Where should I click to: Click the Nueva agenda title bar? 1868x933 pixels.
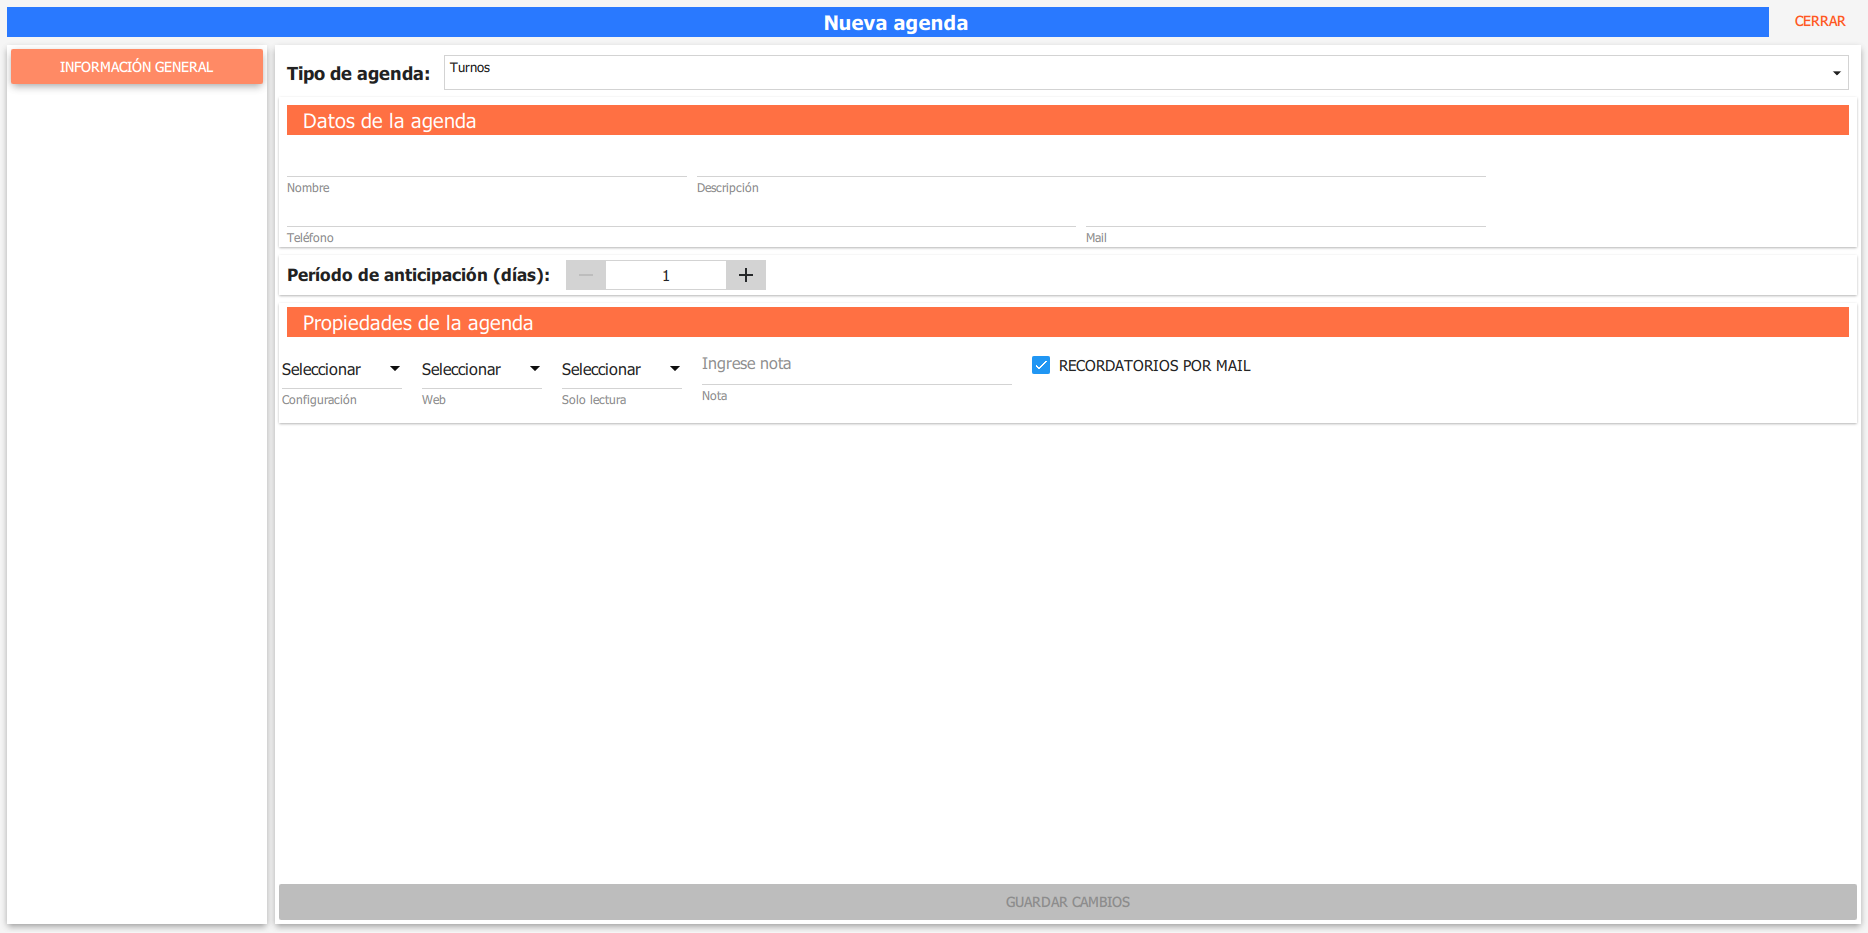[895, 23]
